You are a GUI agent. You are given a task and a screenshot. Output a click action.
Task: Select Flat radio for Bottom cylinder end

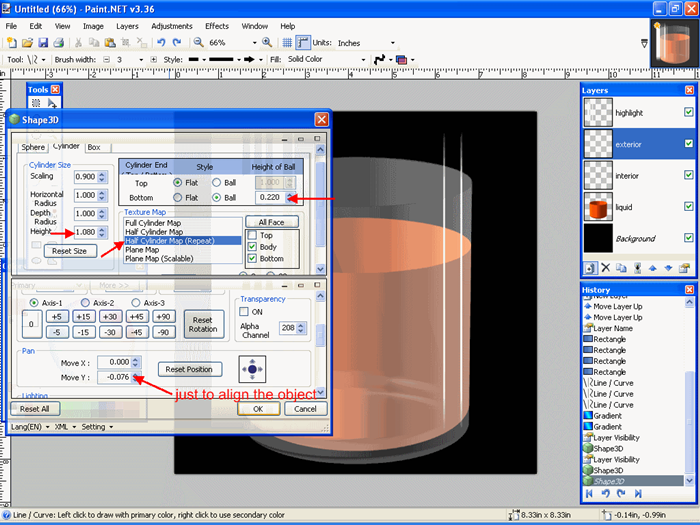point(178,197)
